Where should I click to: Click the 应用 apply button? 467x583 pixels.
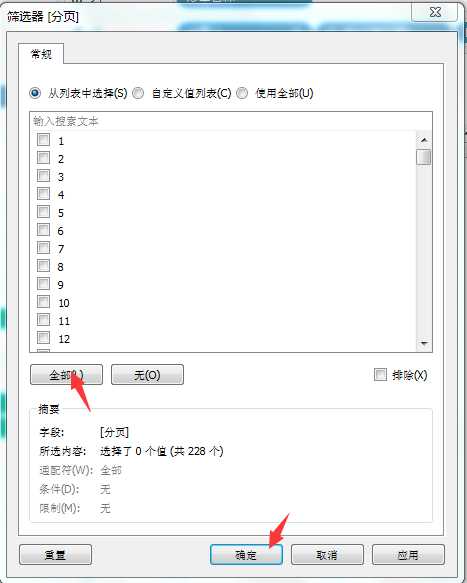[x=408, y=555]
